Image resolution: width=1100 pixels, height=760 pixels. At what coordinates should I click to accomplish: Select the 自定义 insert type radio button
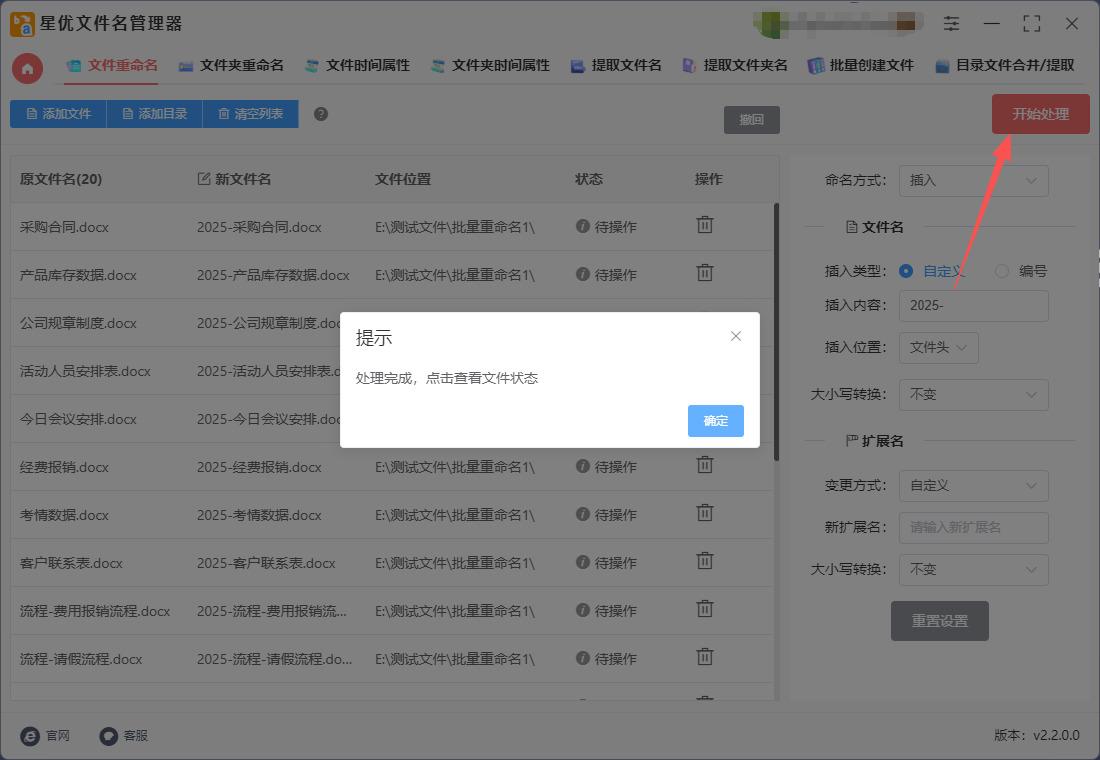(906, 271)
